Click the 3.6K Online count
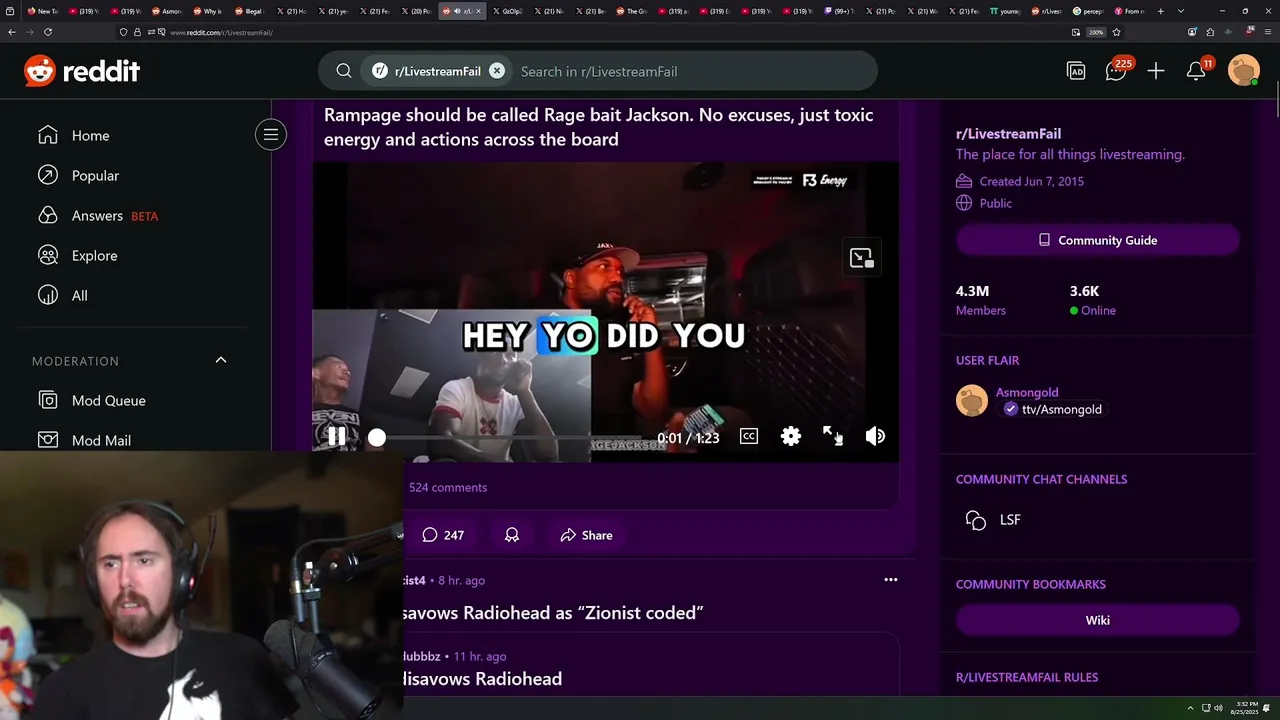 tap(1092, 300)
